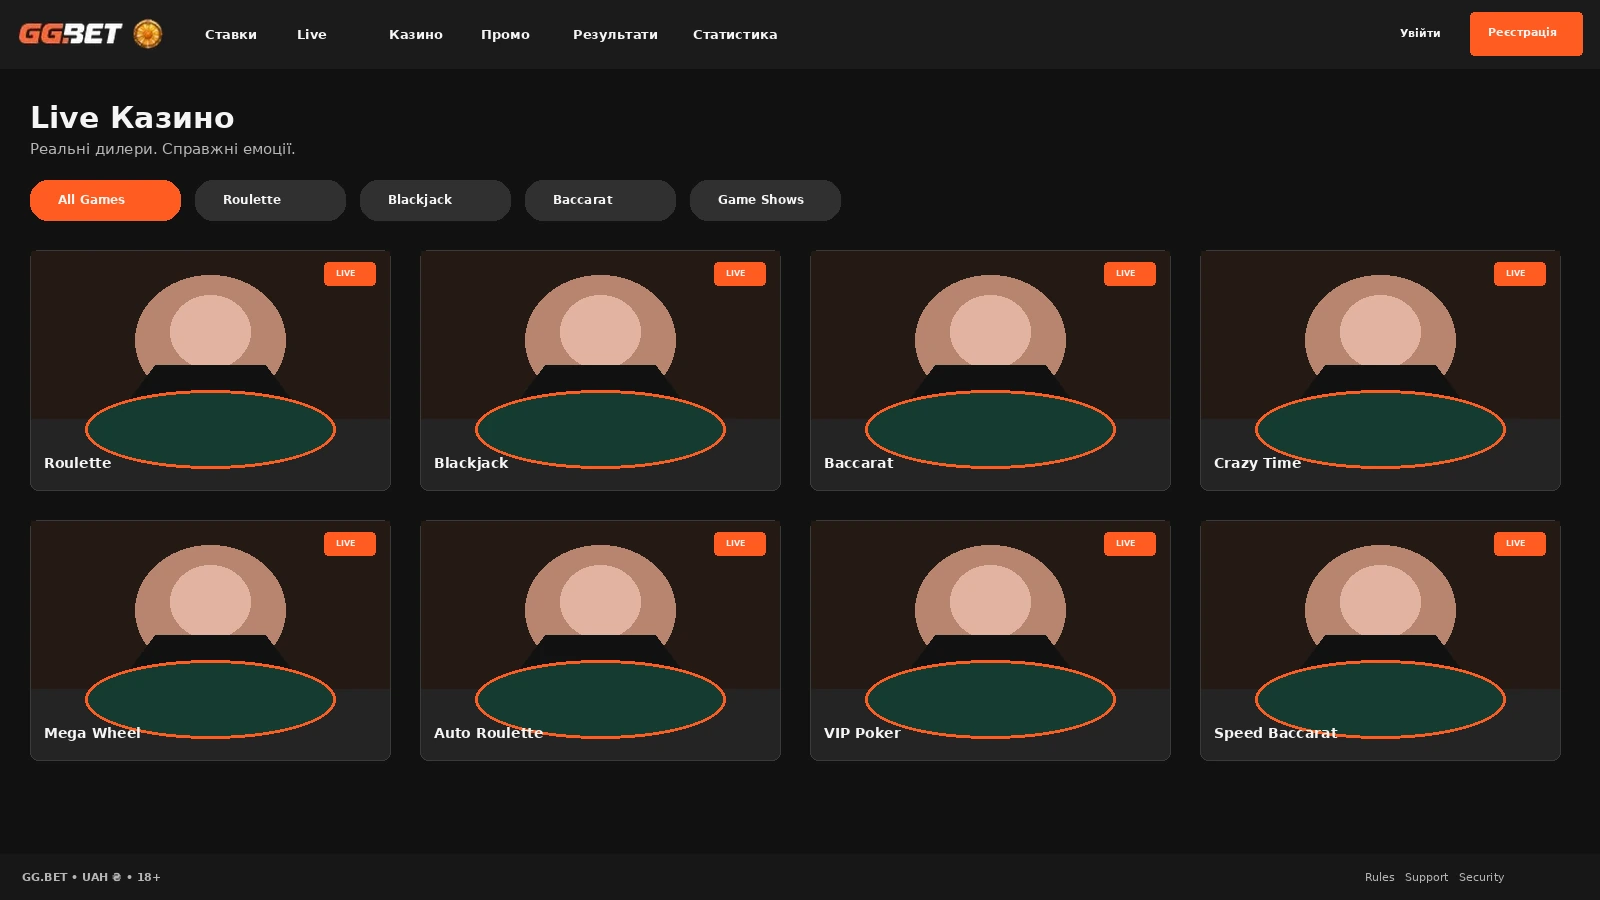The width and height of the screenshot is (1600, 900).
Task: Click the Увійти login link
Action: (x=1420, y=33)
